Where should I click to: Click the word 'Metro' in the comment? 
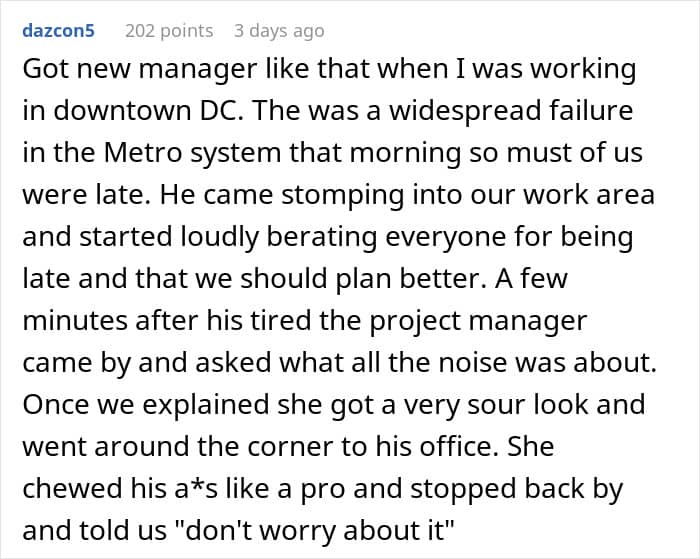(x=143, y=152)
